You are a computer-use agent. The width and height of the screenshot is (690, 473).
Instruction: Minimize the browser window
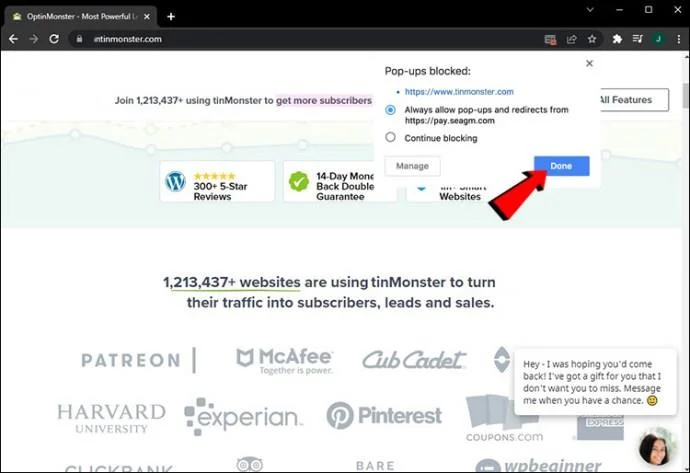pos(620,10)
